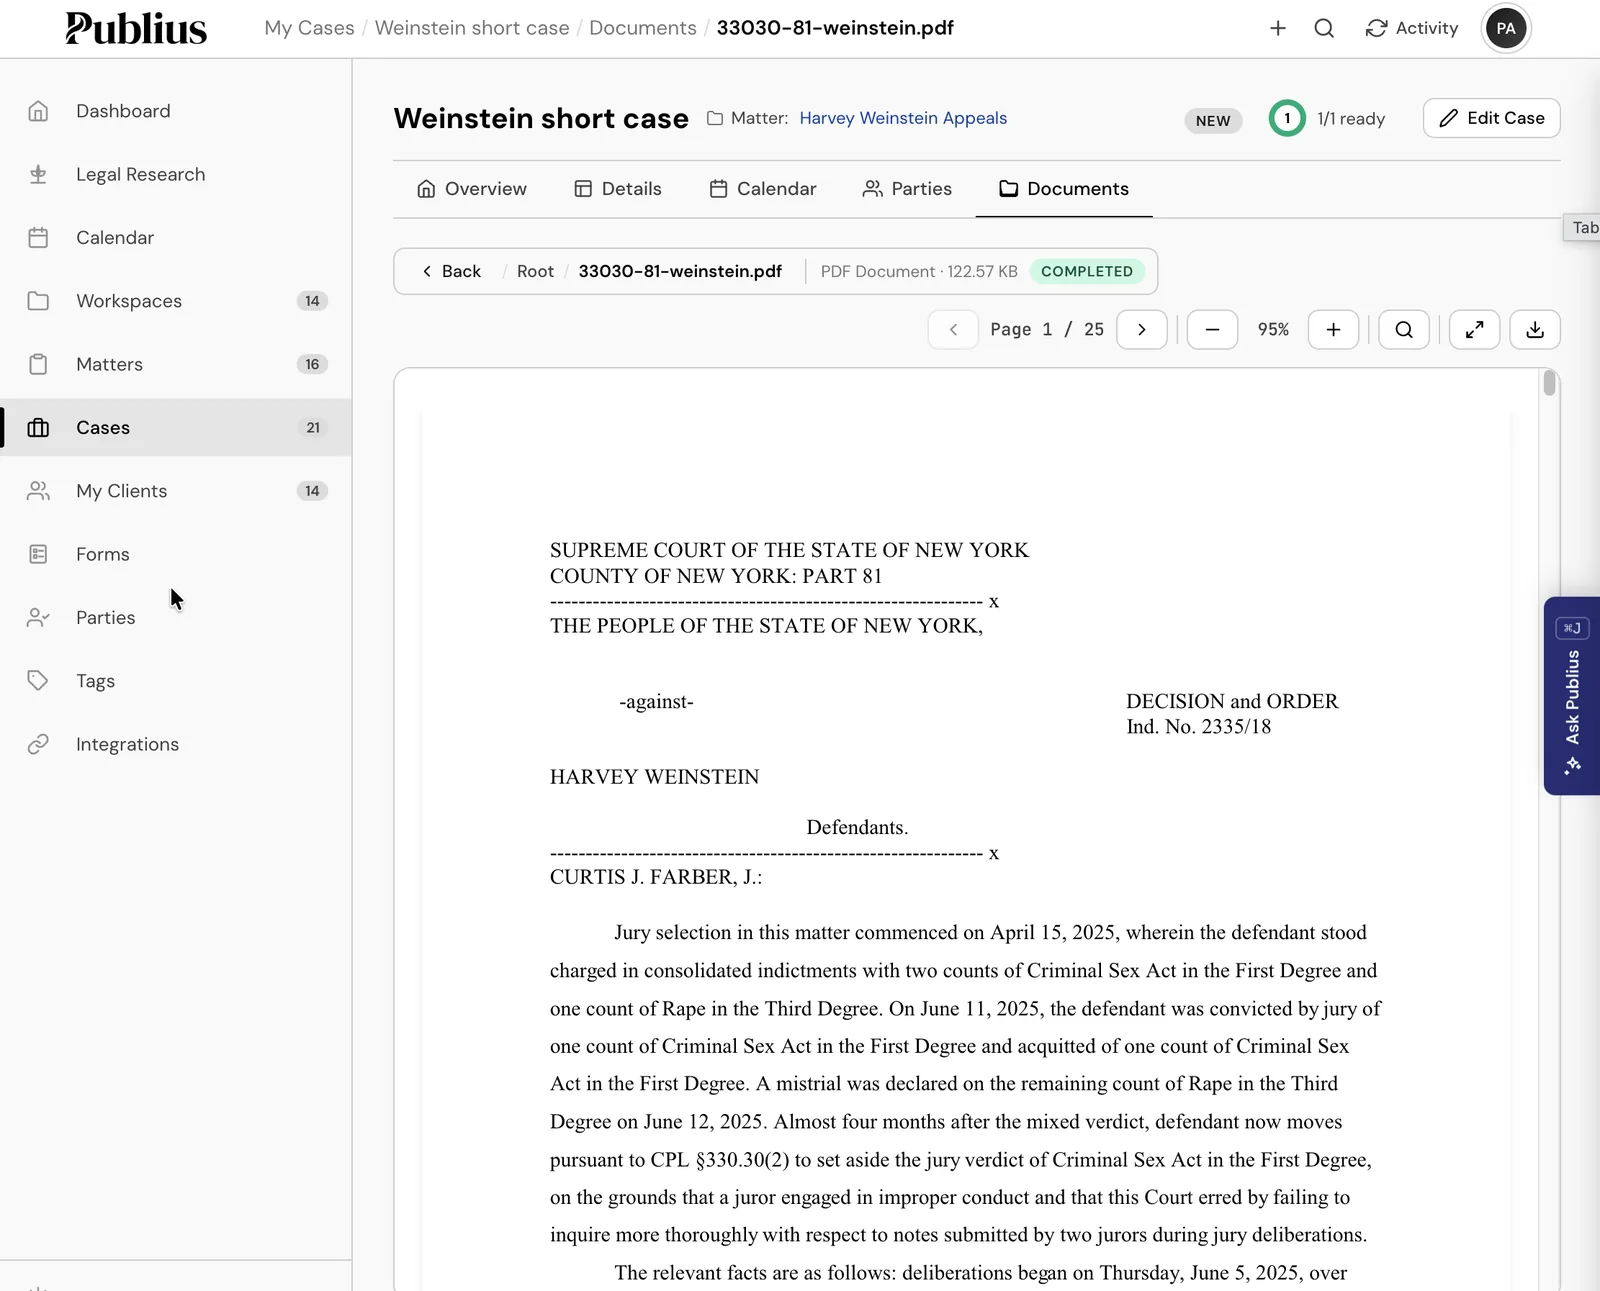Click the NEW status badge

pos(1213,121)
